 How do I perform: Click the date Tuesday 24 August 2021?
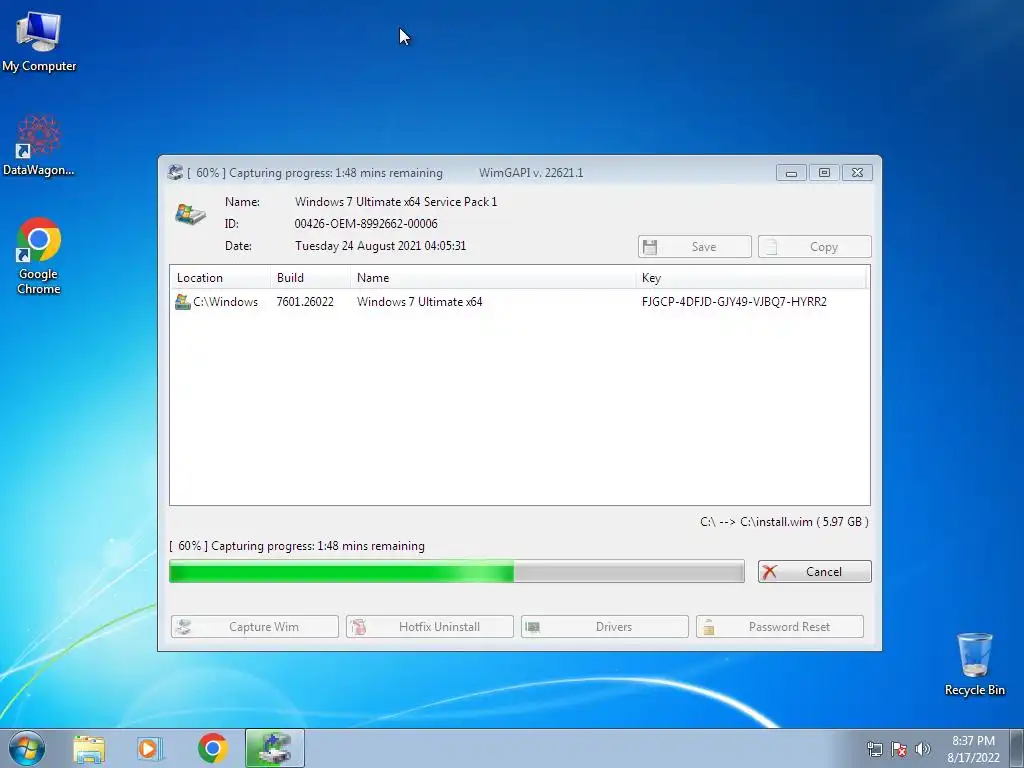[380, 246]
